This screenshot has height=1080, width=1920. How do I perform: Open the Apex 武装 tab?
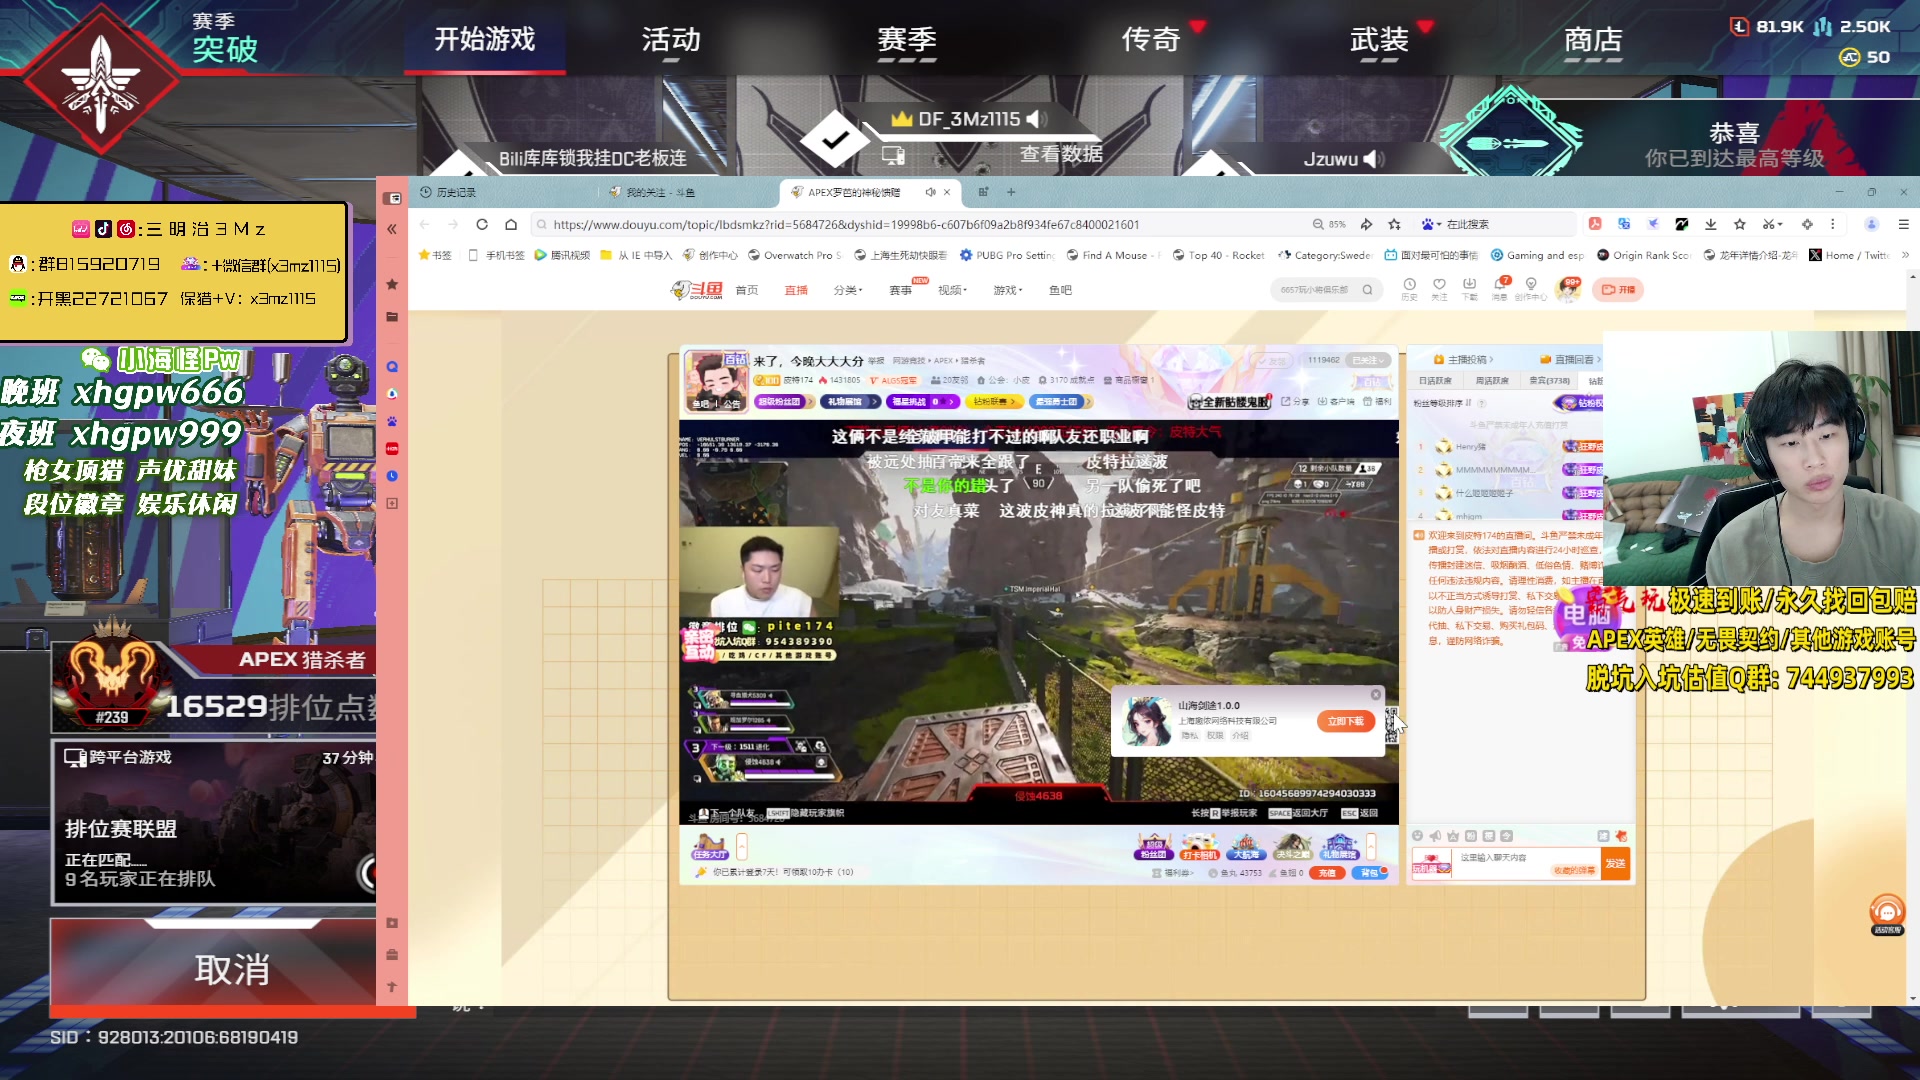(1379, 40)
